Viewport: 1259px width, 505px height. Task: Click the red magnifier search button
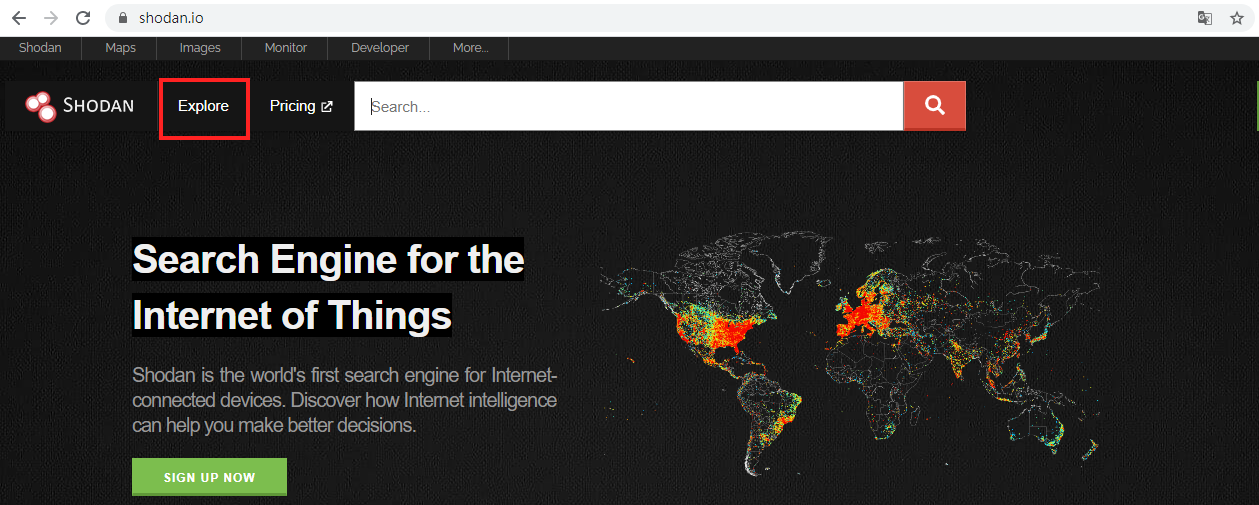tap(934, 106)
